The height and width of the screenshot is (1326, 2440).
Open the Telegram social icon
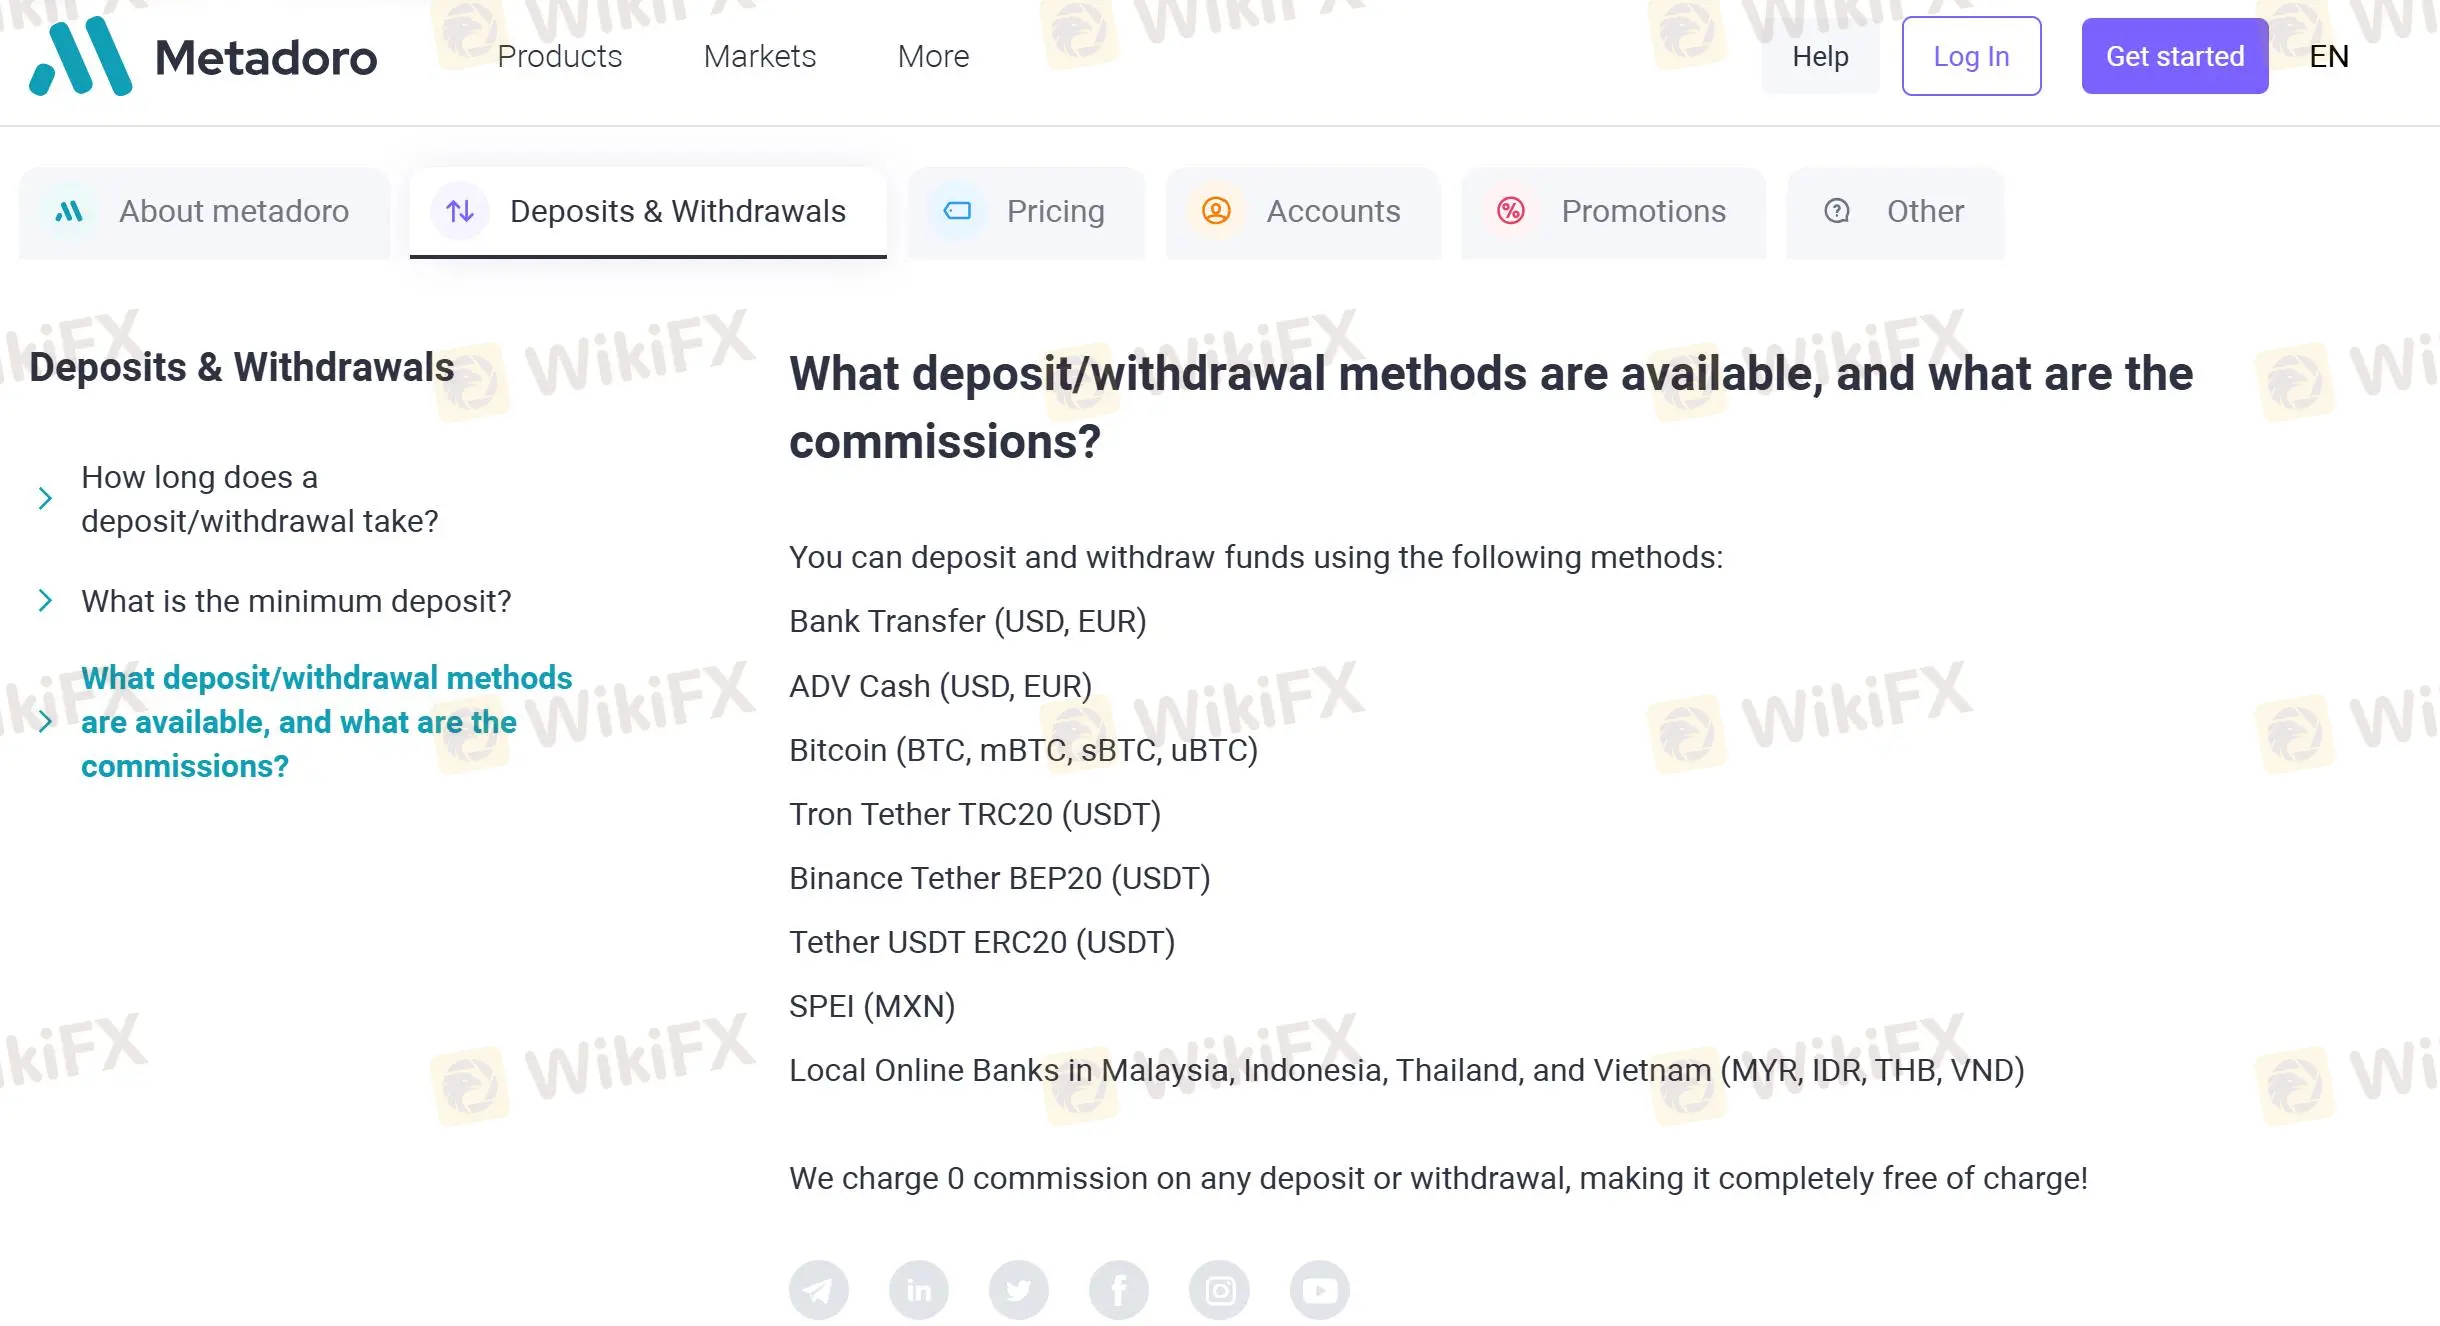coord(818,1290)
